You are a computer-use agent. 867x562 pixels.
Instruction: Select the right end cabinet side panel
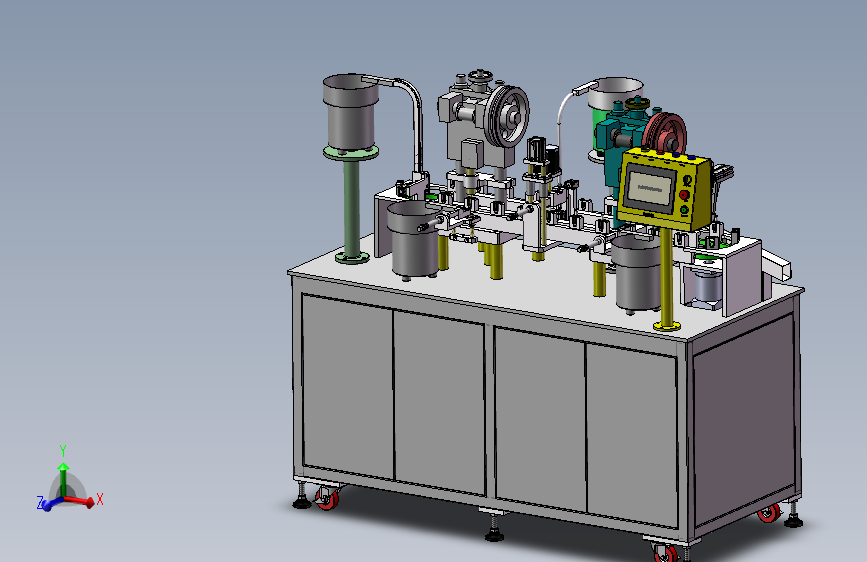point(744,420)
